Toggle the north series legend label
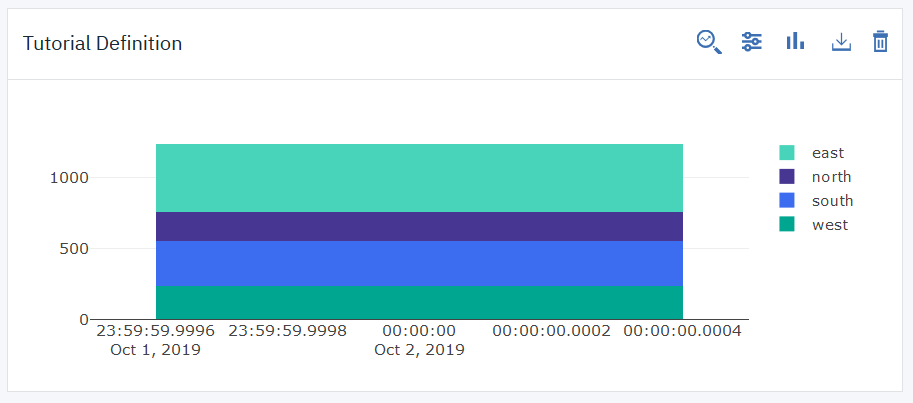The width and height of the screenshot is (913, 403). pos(832,177)
